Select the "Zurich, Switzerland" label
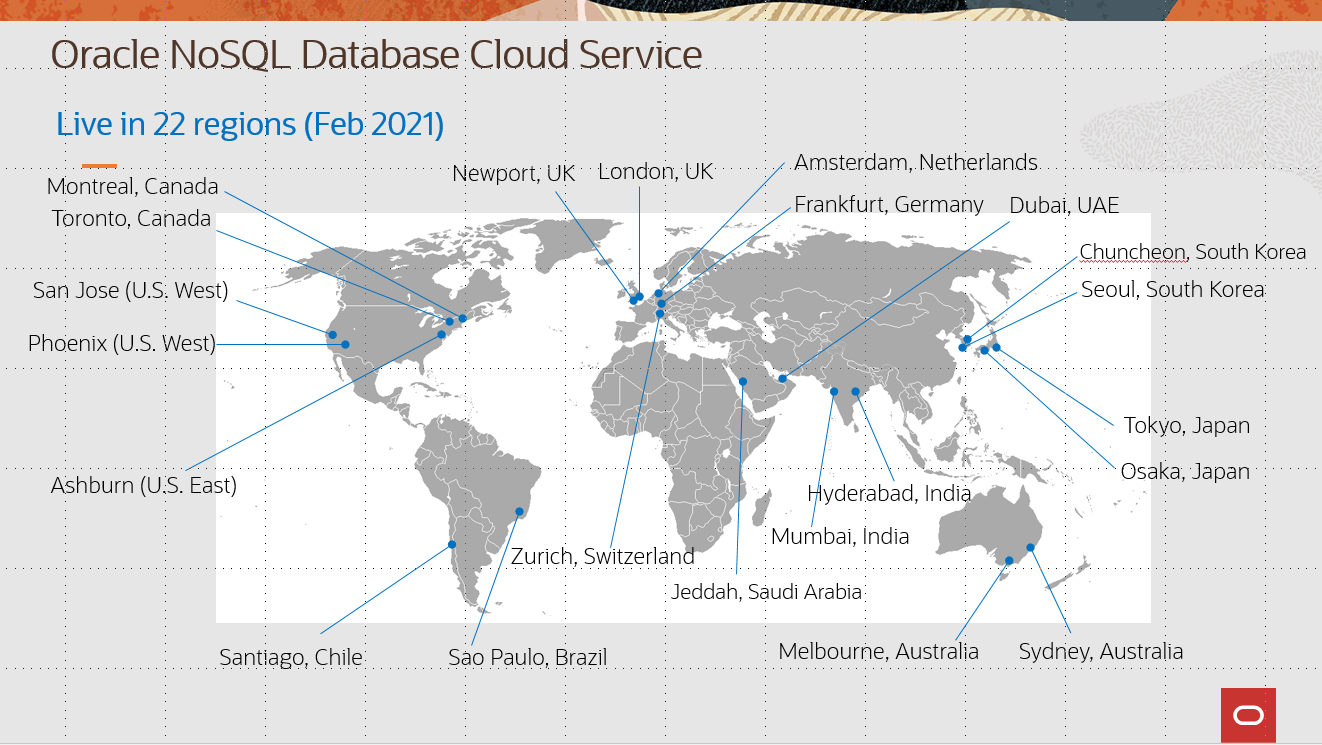This screenshot has width=1322, height=745. pos(603,556)
